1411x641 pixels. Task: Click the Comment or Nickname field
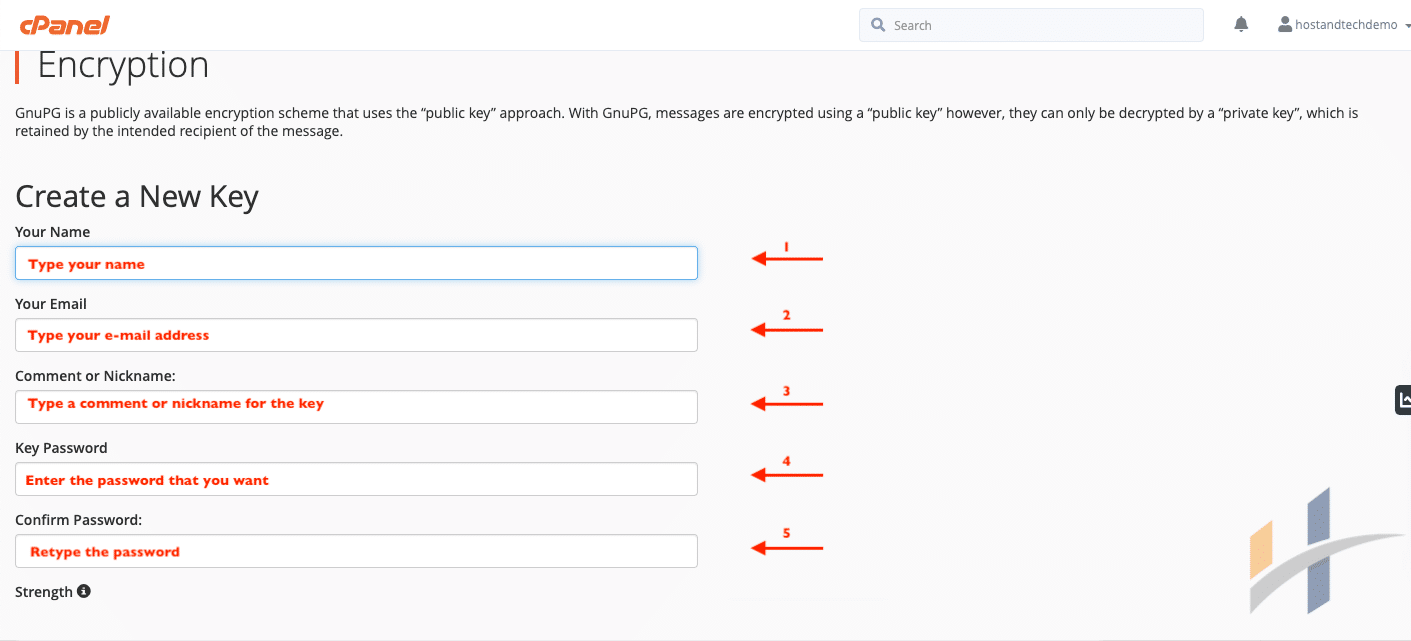356,407
